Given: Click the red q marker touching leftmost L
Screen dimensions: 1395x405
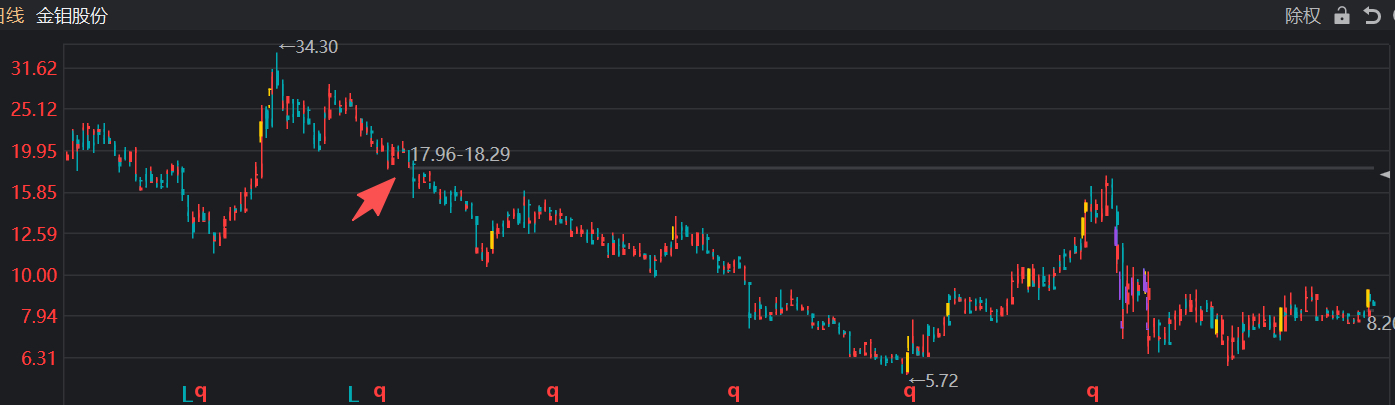Looking at the screenshot, I should coord(200,393).
